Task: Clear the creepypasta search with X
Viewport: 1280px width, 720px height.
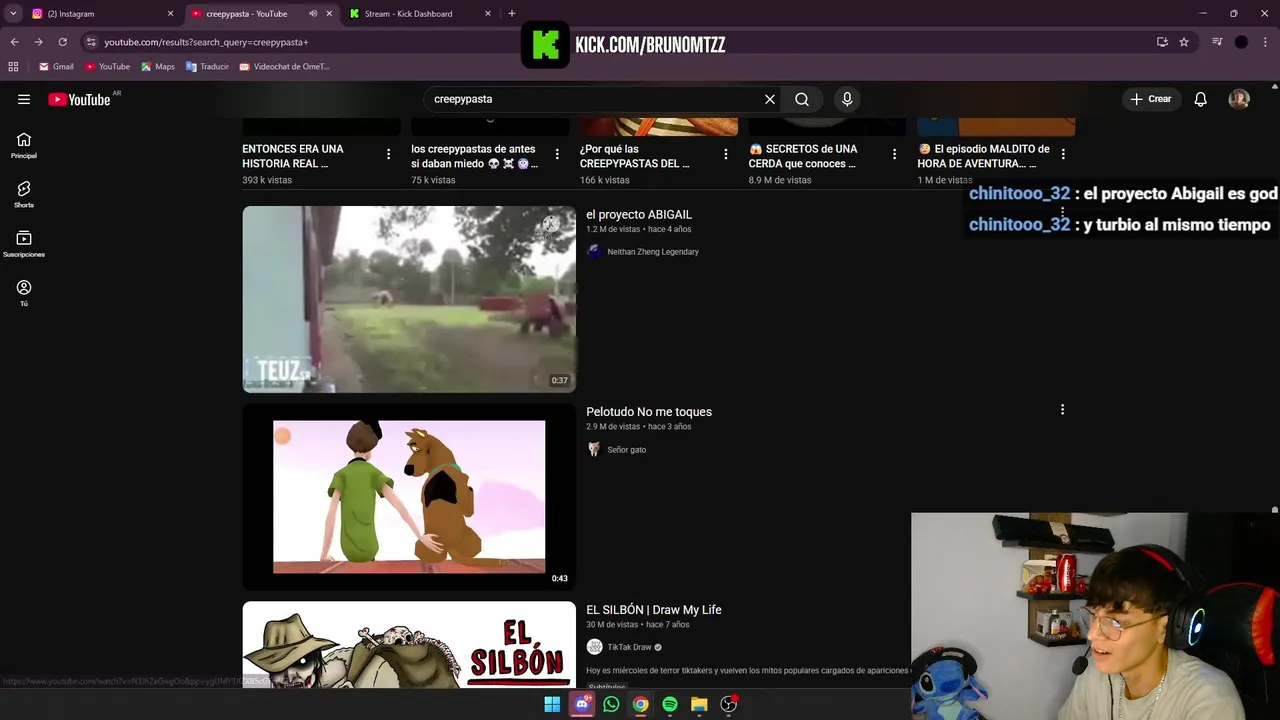Action: point(770,99)
